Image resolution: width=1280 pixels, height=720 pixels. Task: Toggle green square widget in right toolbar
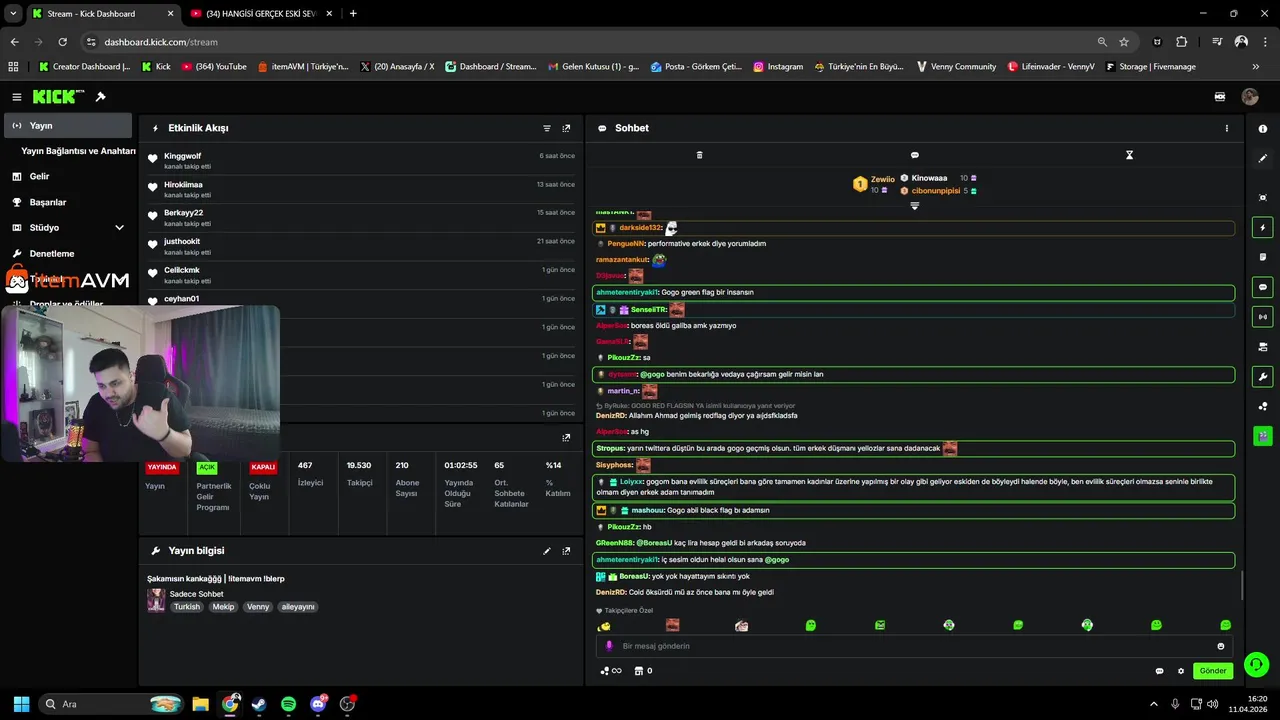(1263, 436)
